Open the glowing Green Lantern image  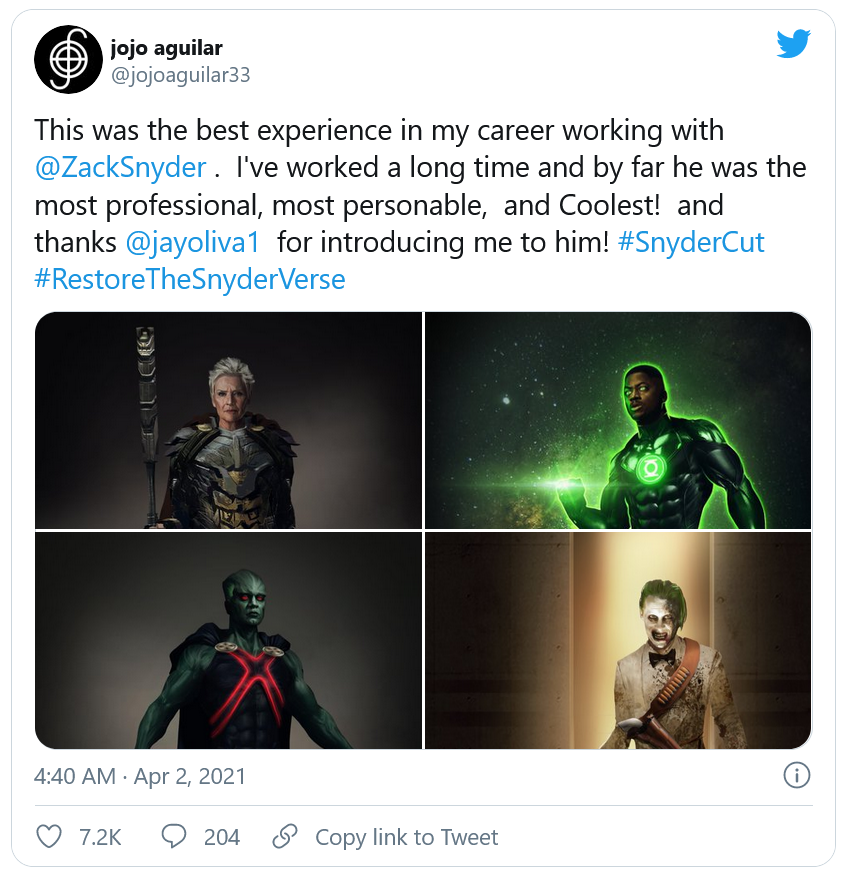point(618,420)
